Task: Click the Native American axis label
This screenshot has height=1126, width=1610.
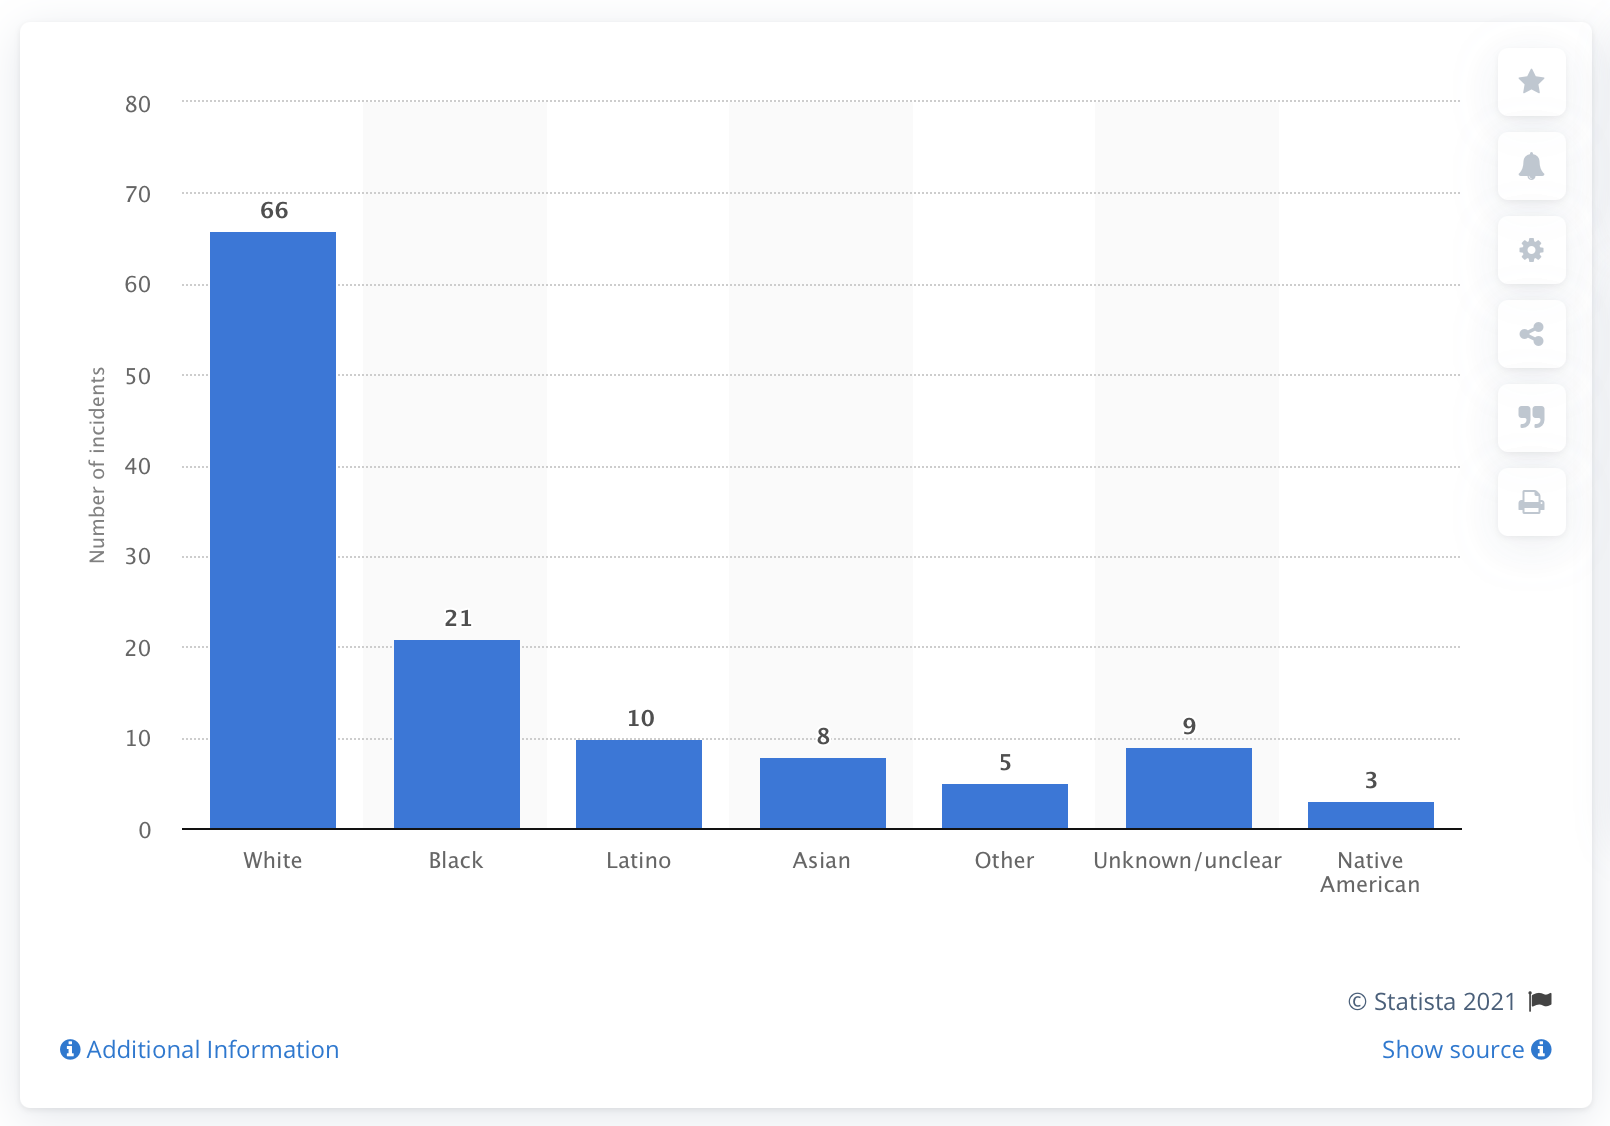Action: (1370, 872)
